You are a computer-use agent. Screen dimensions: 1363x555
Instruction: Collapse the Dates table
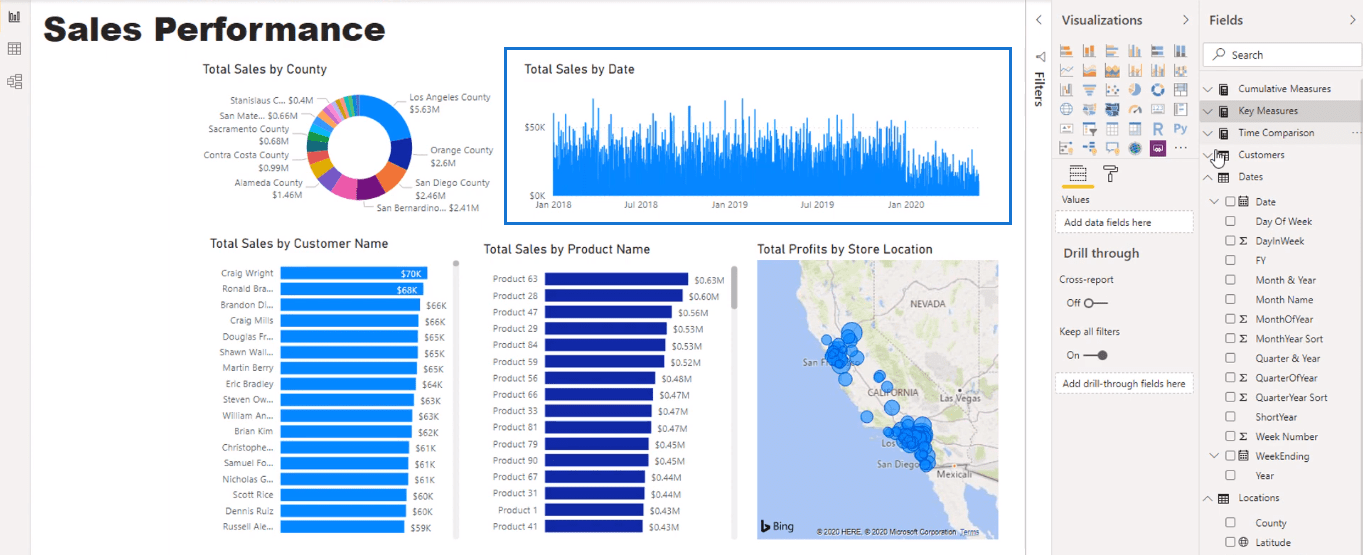pyautogui.click(x=1208, y=177)
